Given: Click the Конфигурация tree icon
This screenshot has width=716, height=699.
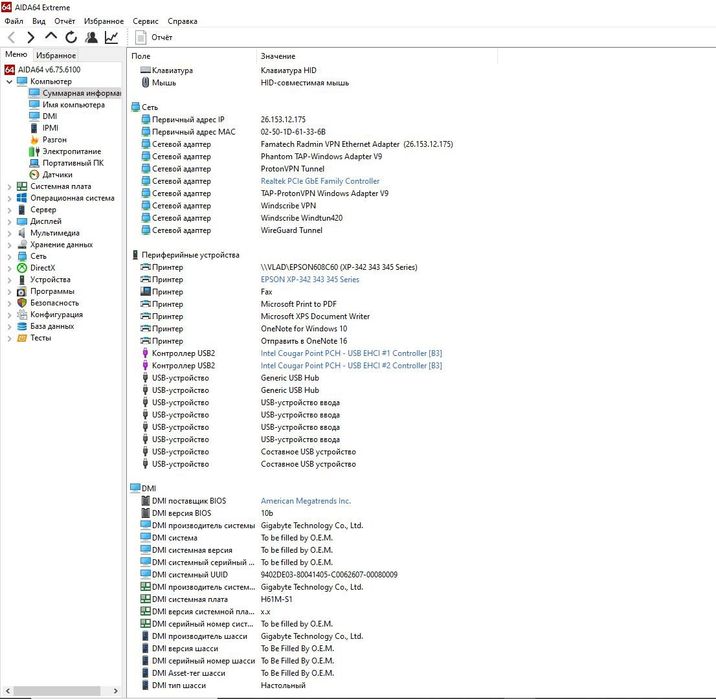Looking at the screenshot, I should 22,315.
